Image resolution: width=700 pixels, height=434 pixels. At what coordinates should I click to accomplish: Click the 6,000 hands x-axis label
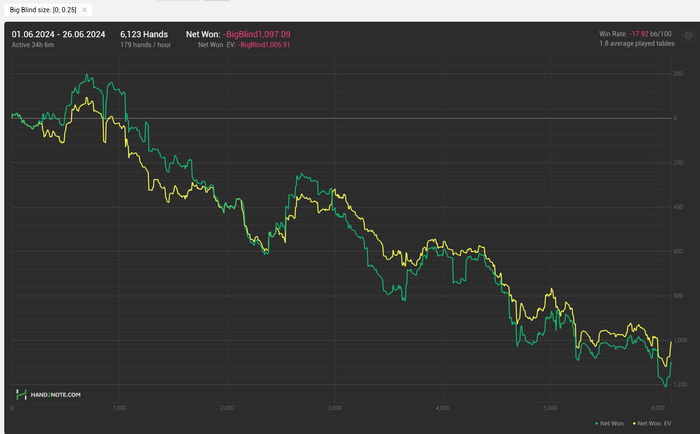(x=658, y=408)
